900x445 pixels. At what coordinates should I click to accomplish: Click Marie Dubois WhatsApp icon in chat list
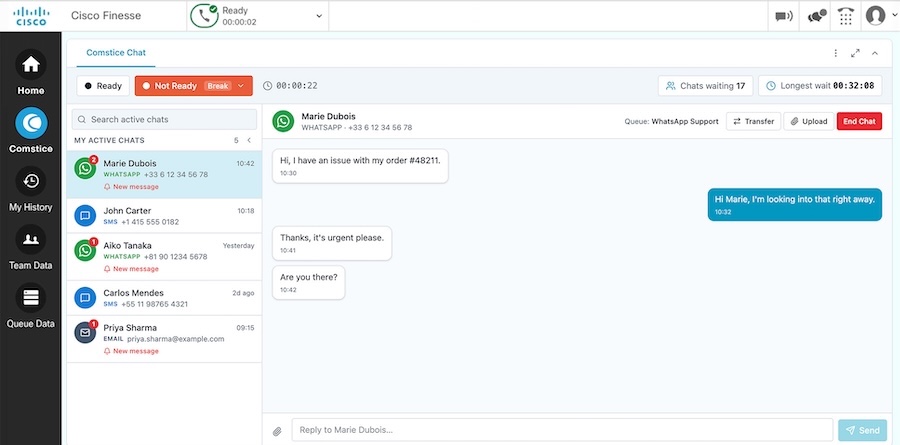[x=85, y=168]
